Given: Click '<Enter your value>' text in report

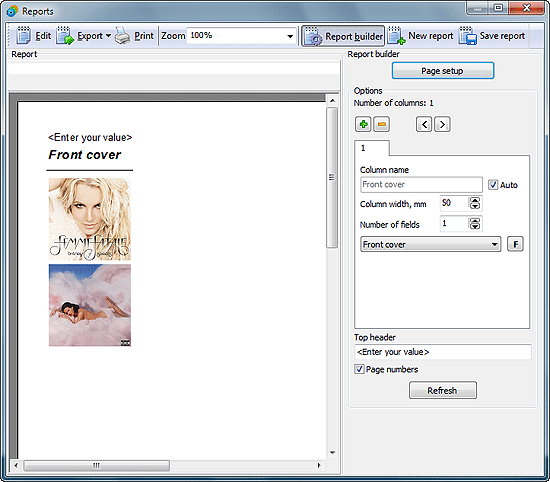Looking at the screenshot, I should click(90, 138).
